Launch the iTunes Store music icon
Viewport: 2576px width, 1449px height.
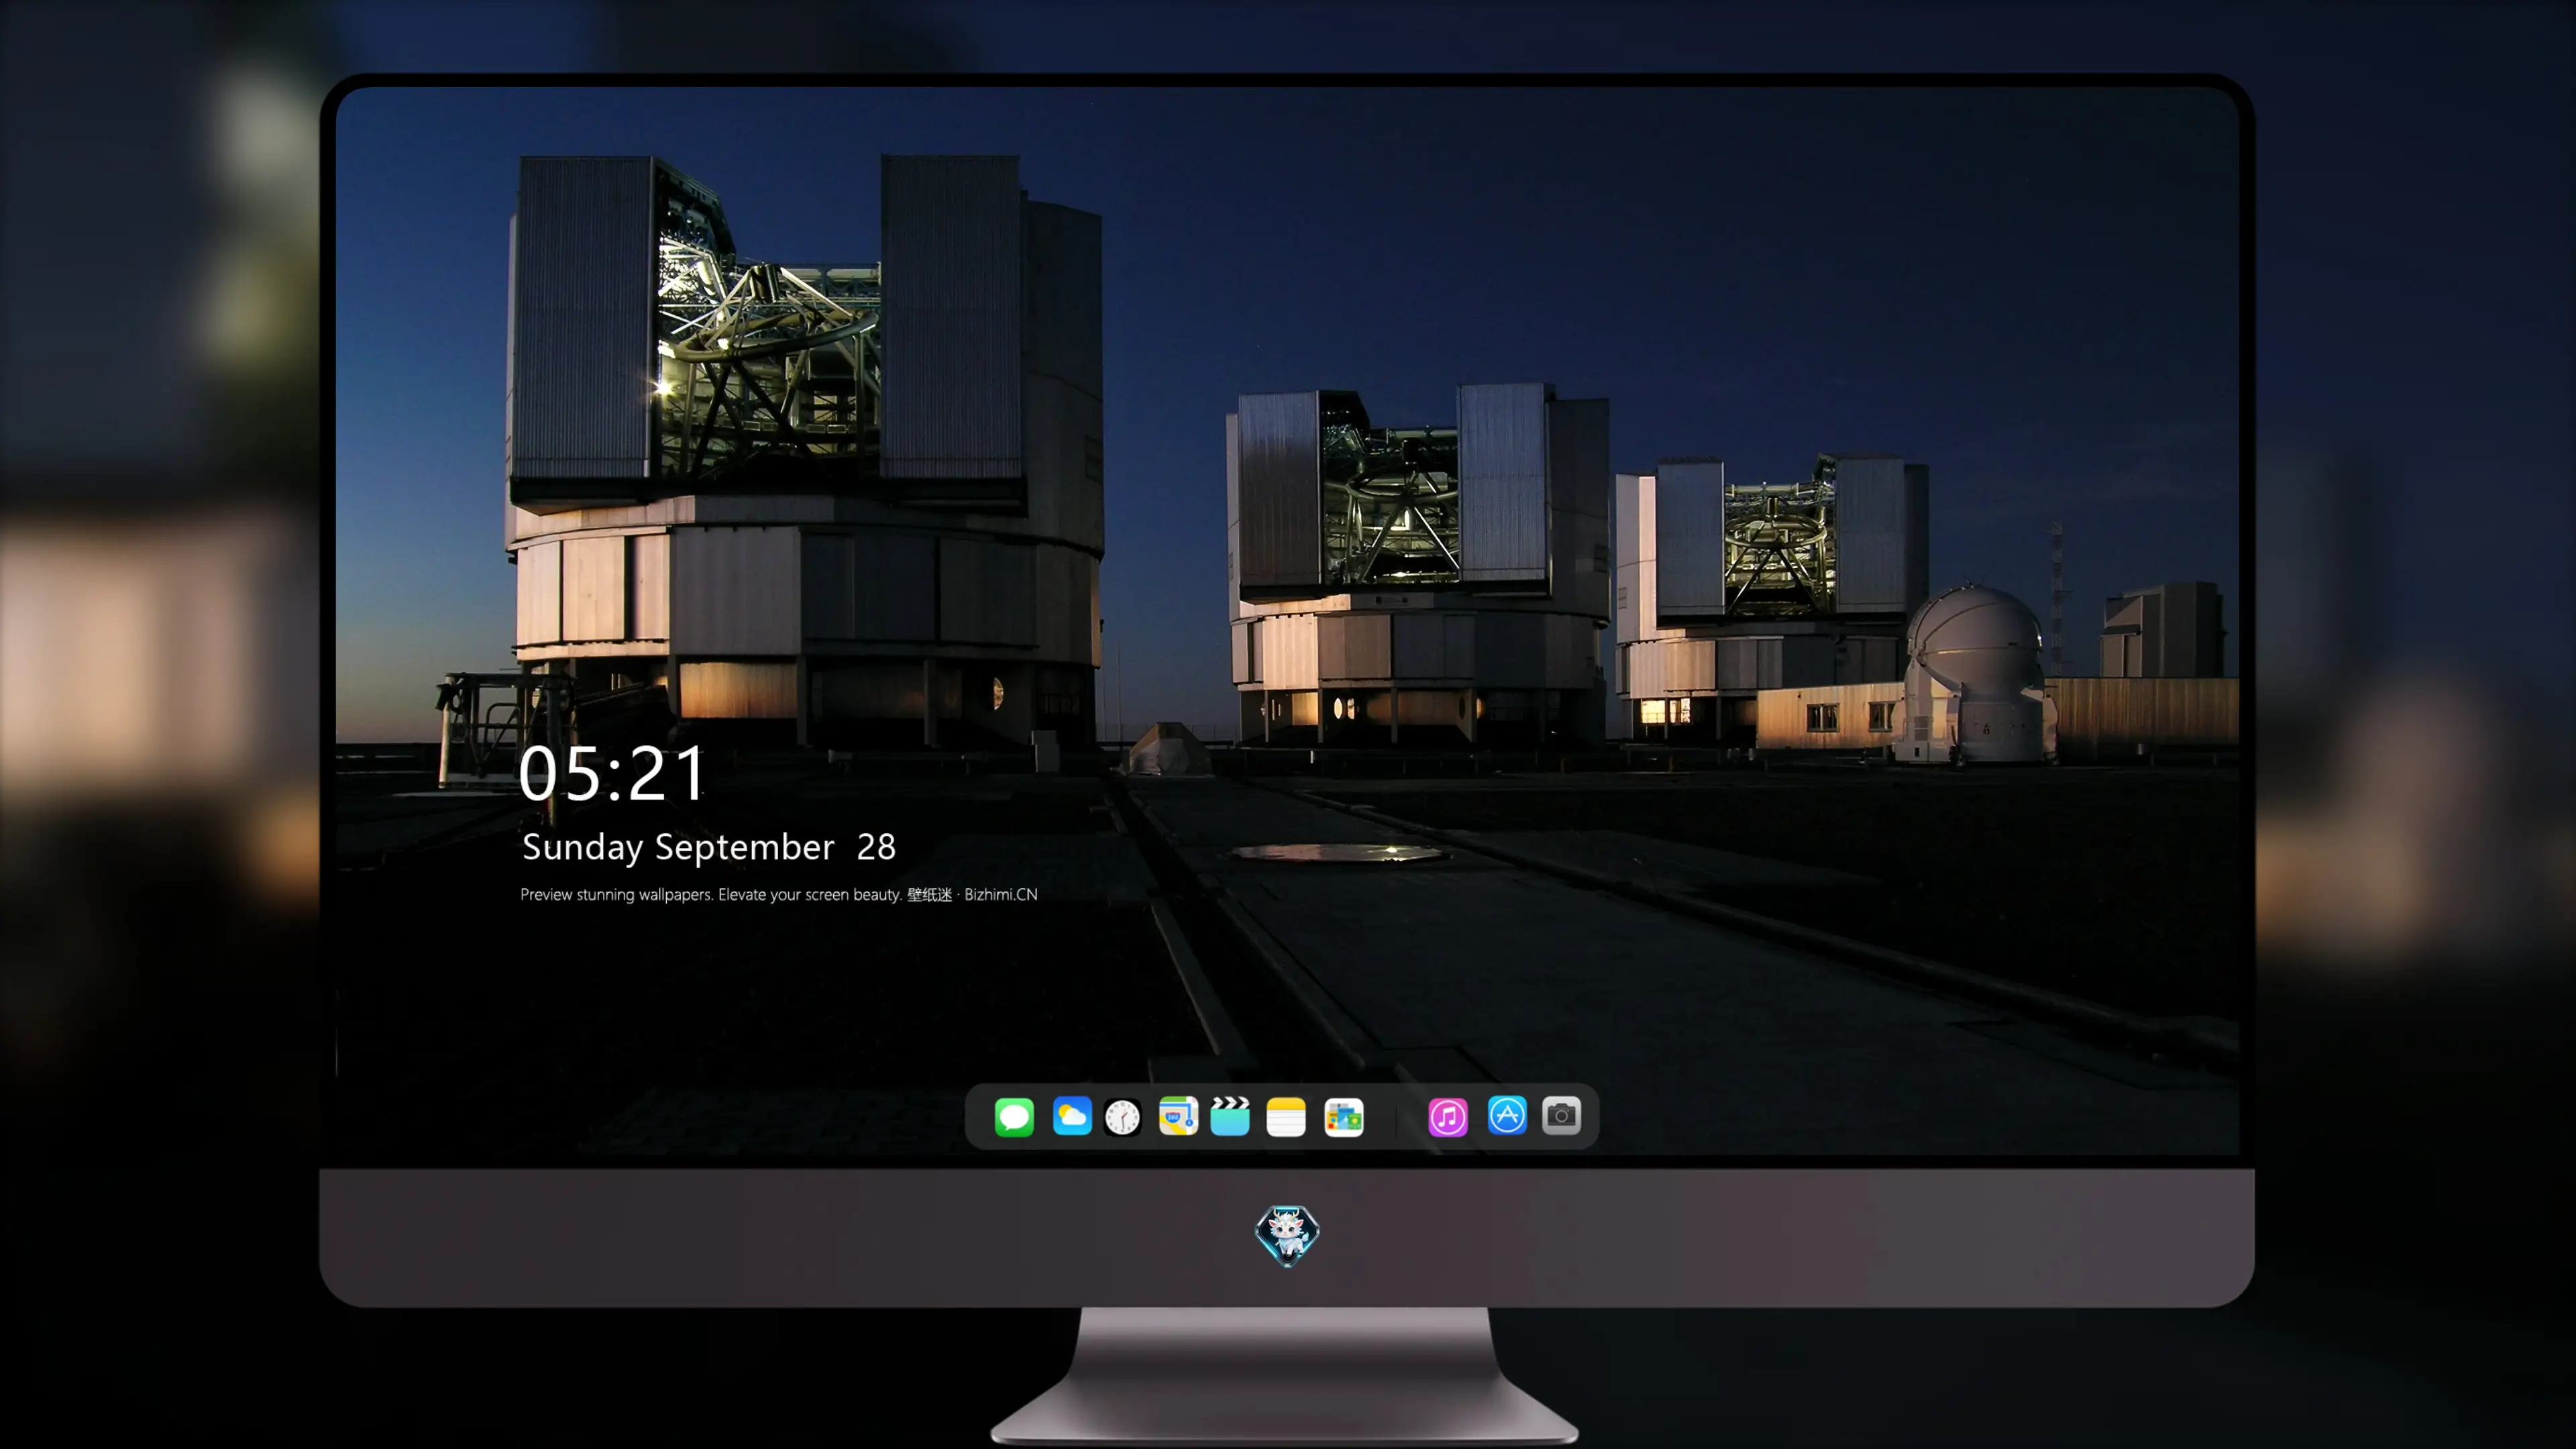1448,1116
